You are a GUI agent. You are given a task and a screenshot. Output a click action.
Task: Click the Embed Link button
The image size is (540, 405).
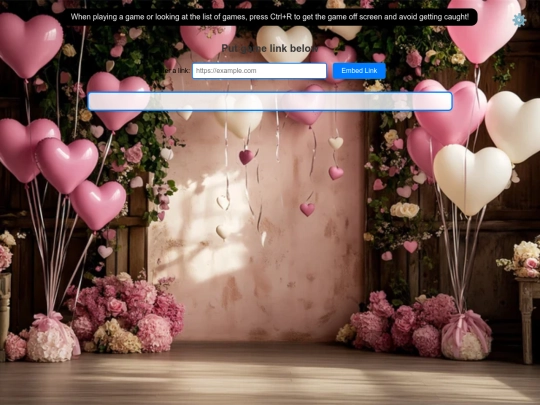pos(359,71)
